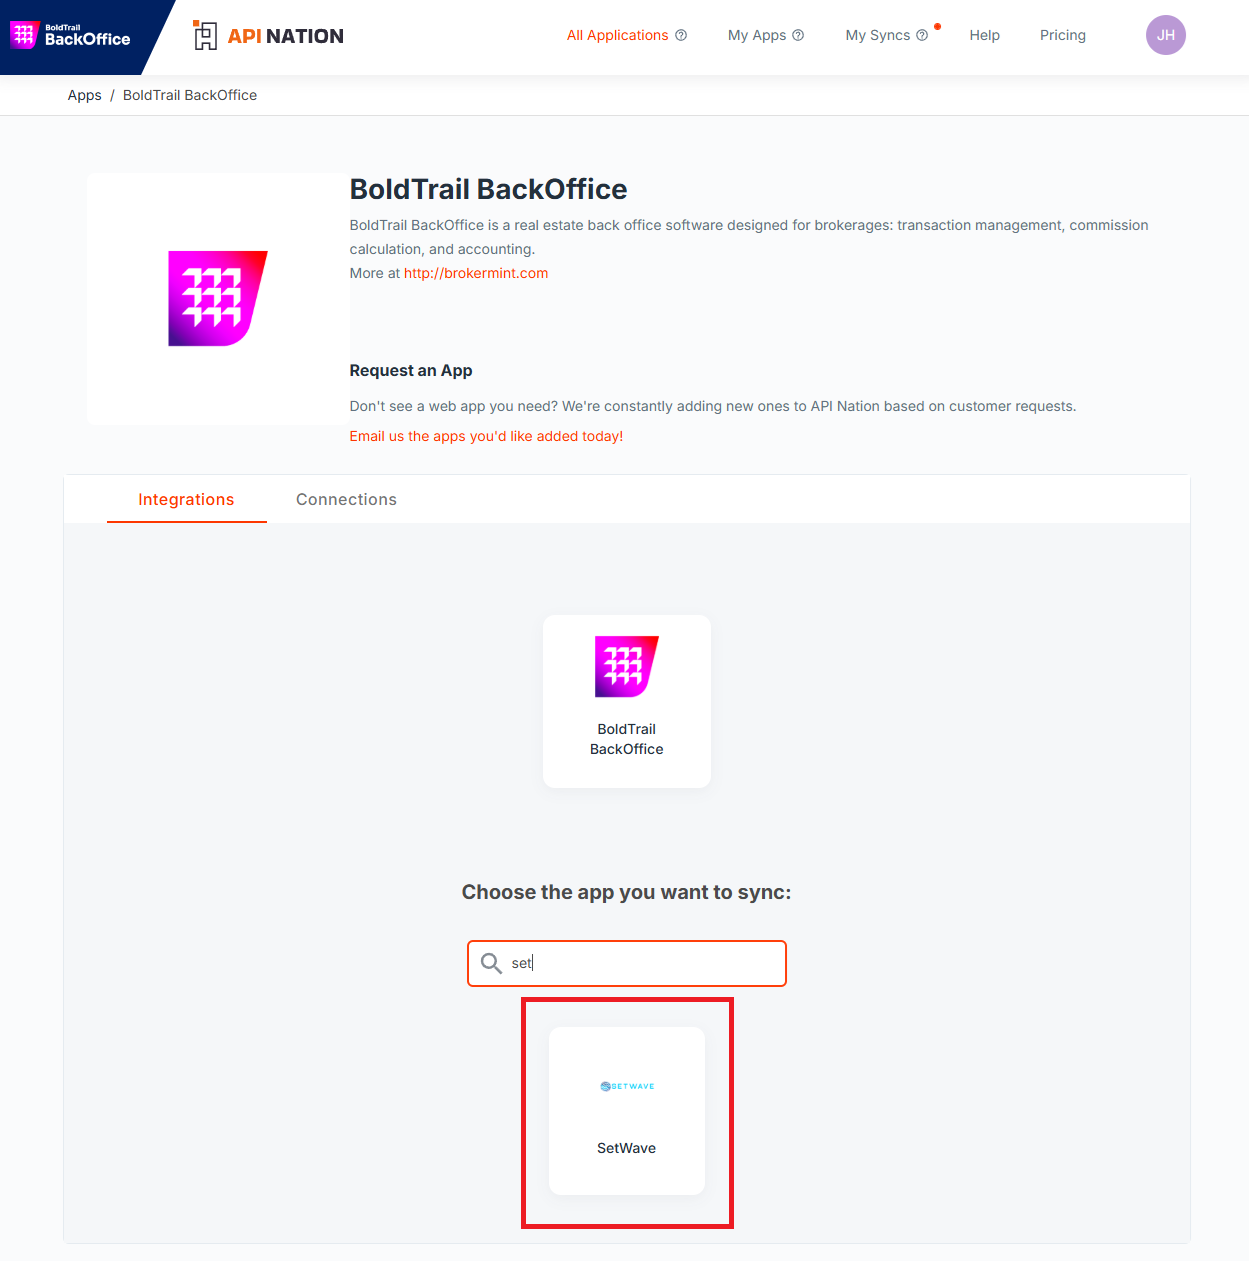The width and height of the screenshot is (1249, 1261).
Task: Go to My Apps
Action: (757, 35)
